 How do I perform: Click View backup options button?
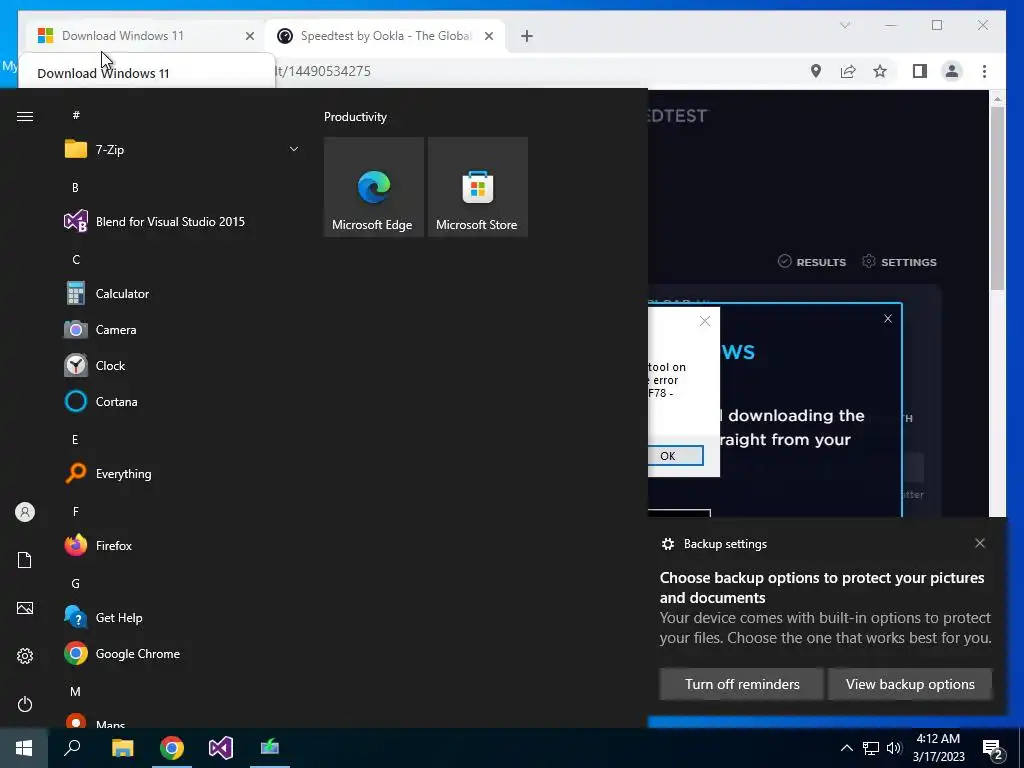click(910, 684)
